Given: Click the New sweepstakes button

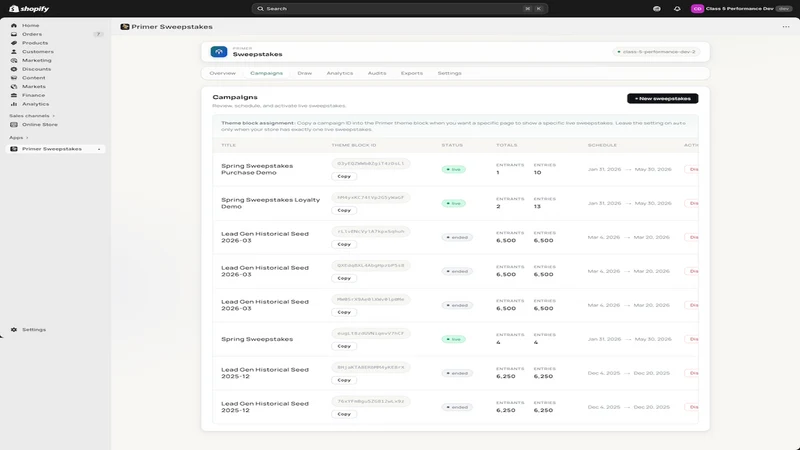Looking at the screenshot, I should coord(662,98).
